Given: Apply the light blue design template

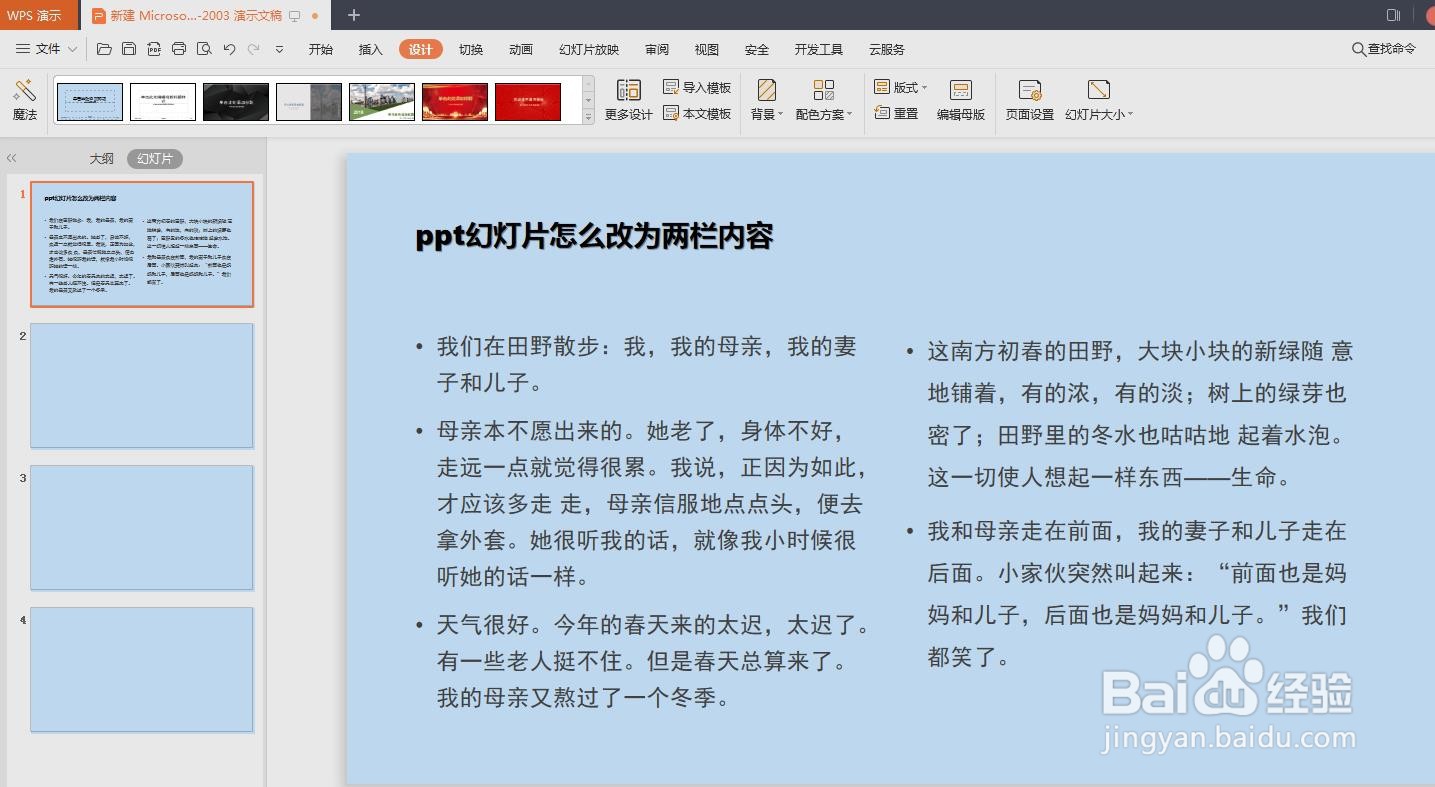Looking at the screenshot, I should 90,102.
